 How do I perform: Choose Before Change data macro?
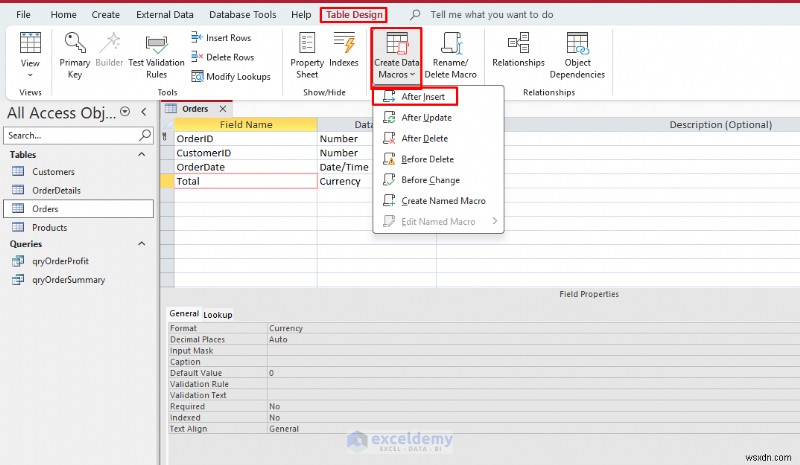pyautogui.click(x=438, y=180)
